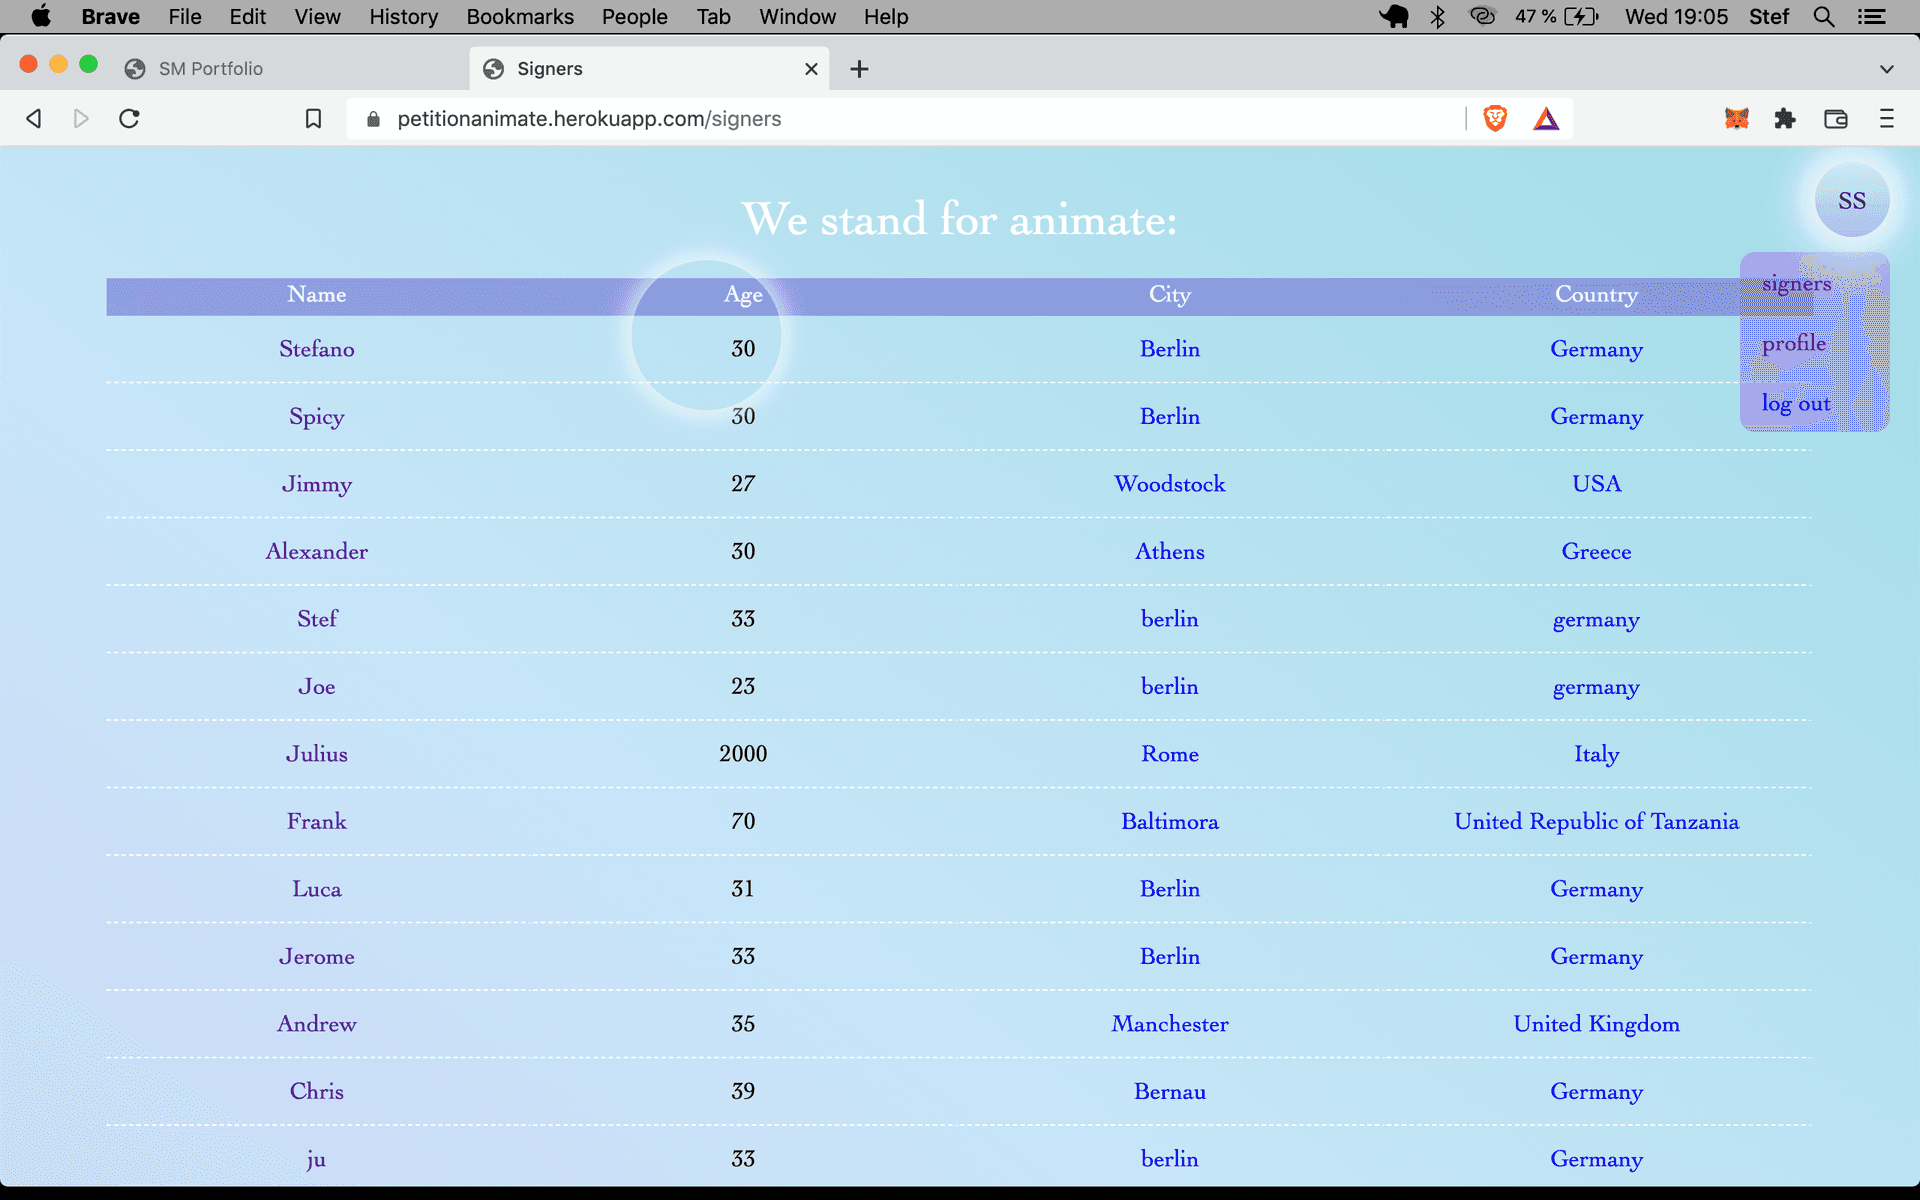Open the Brave Wallet icon
This screenshot has width=1920, height=1200.
[1836, 119]
